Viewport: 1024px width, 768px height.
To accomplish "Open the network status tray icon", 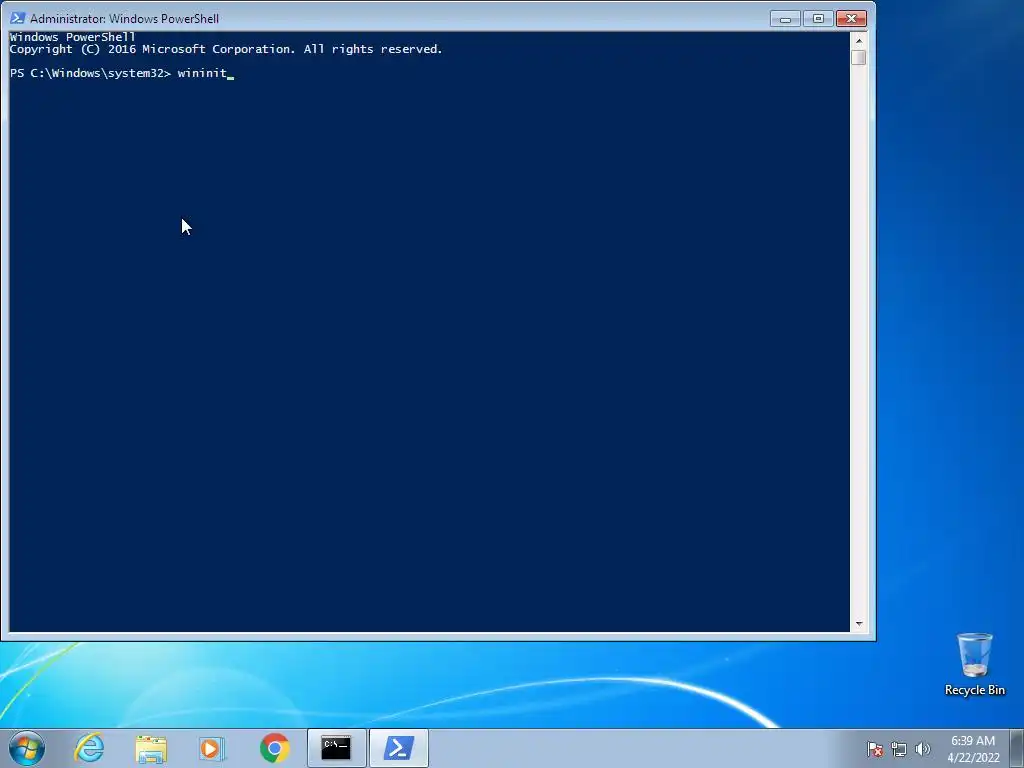I will 899,749.
